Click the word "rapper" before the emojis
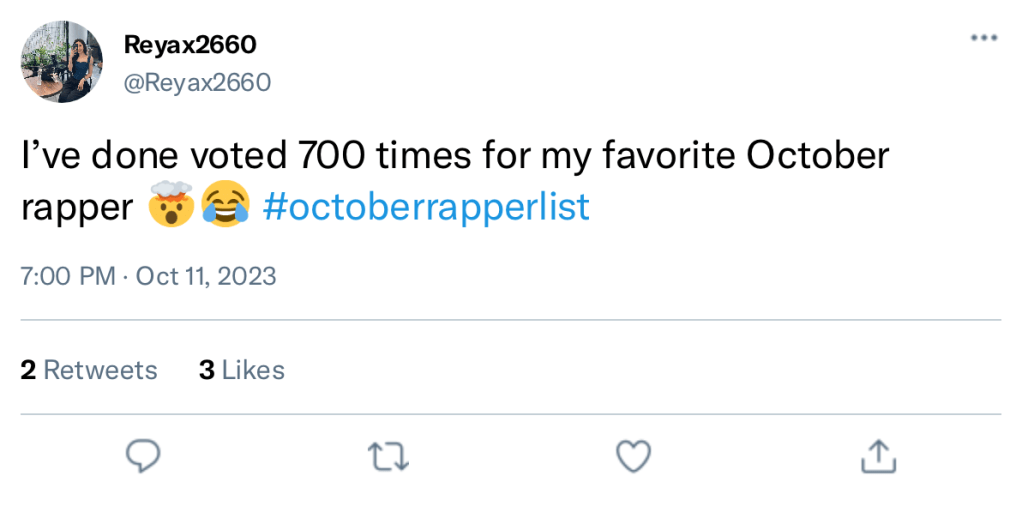 [77, 207]
